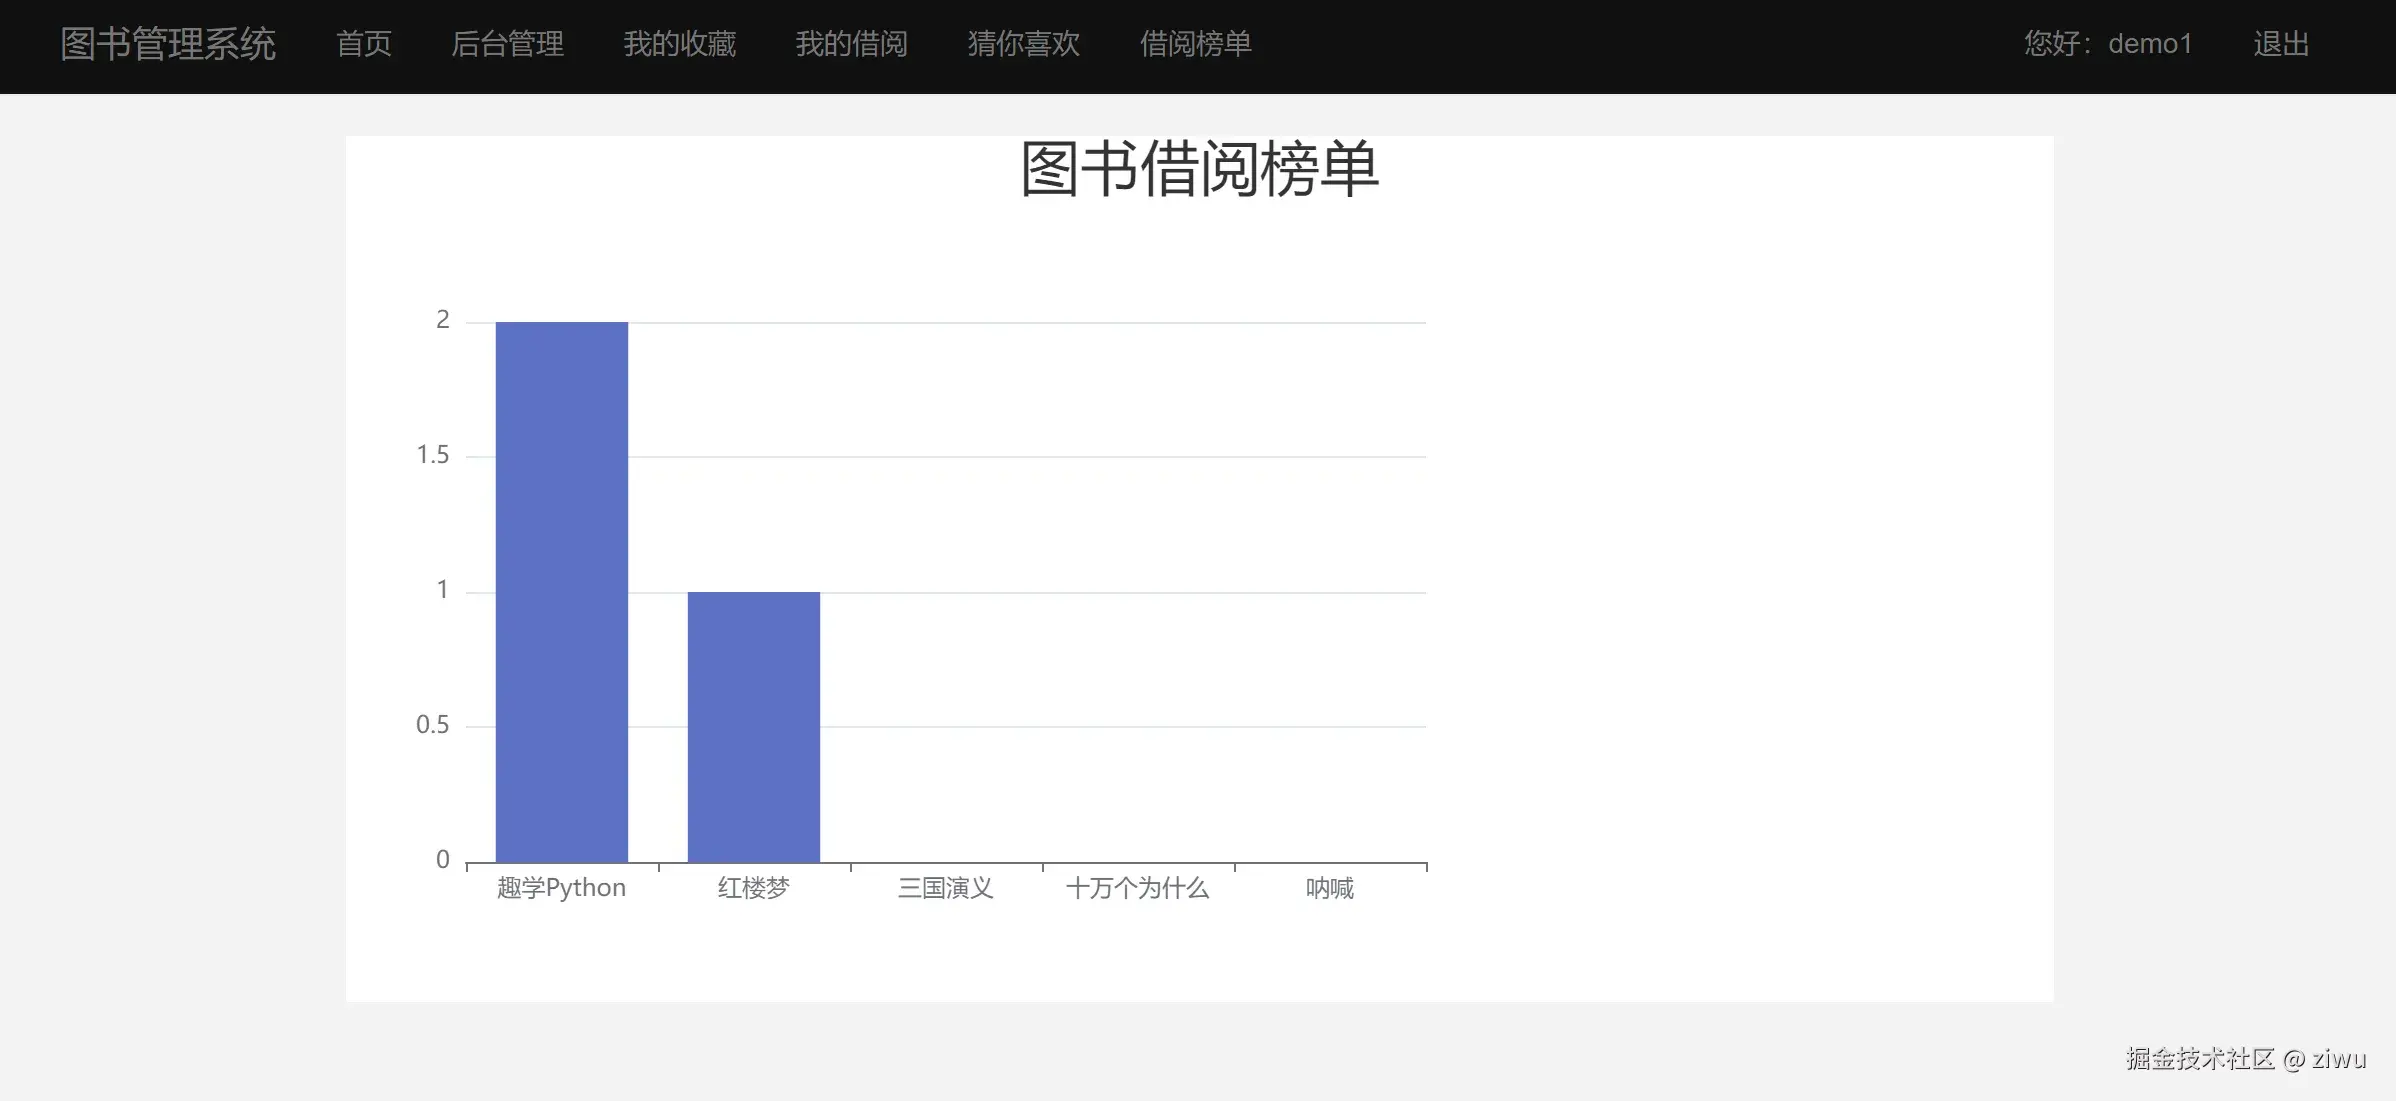Open the 首页 navigation item
Image resolution: width=2396 pixels, height=1101 pixels.
pos(363,44)
